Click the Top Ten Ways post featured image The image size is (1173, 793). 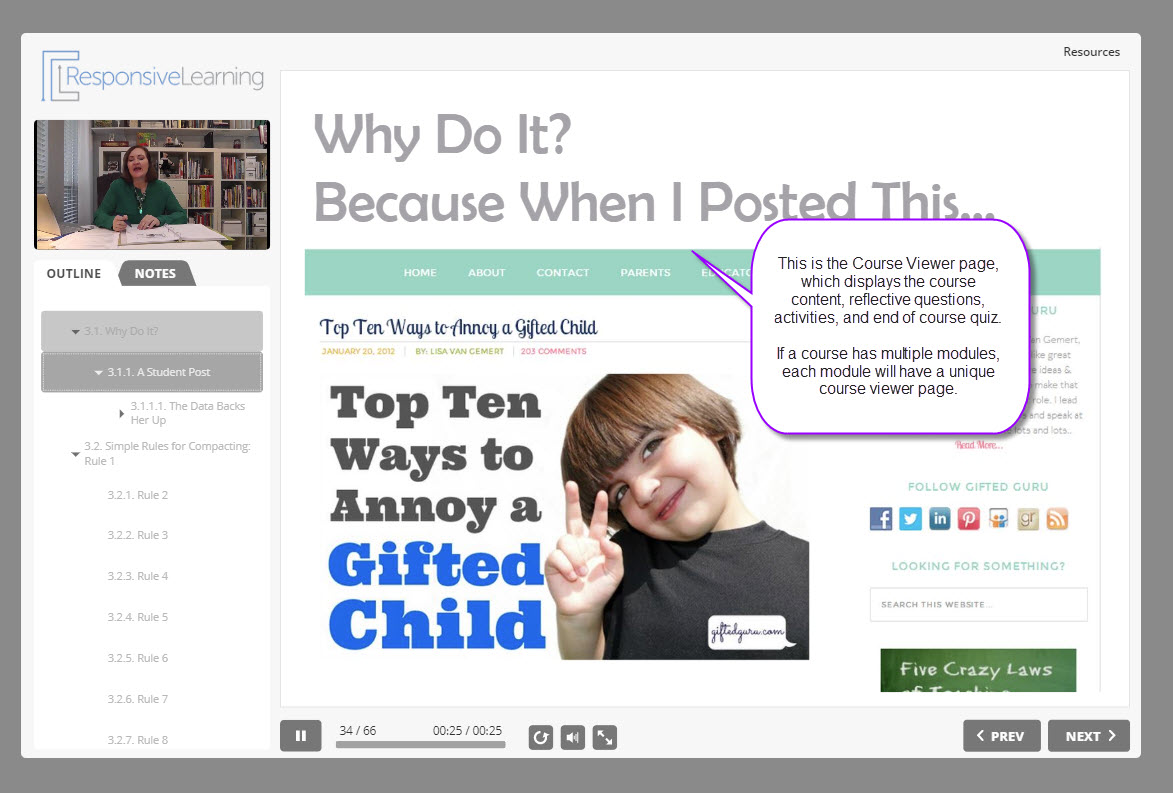point(565,516)
